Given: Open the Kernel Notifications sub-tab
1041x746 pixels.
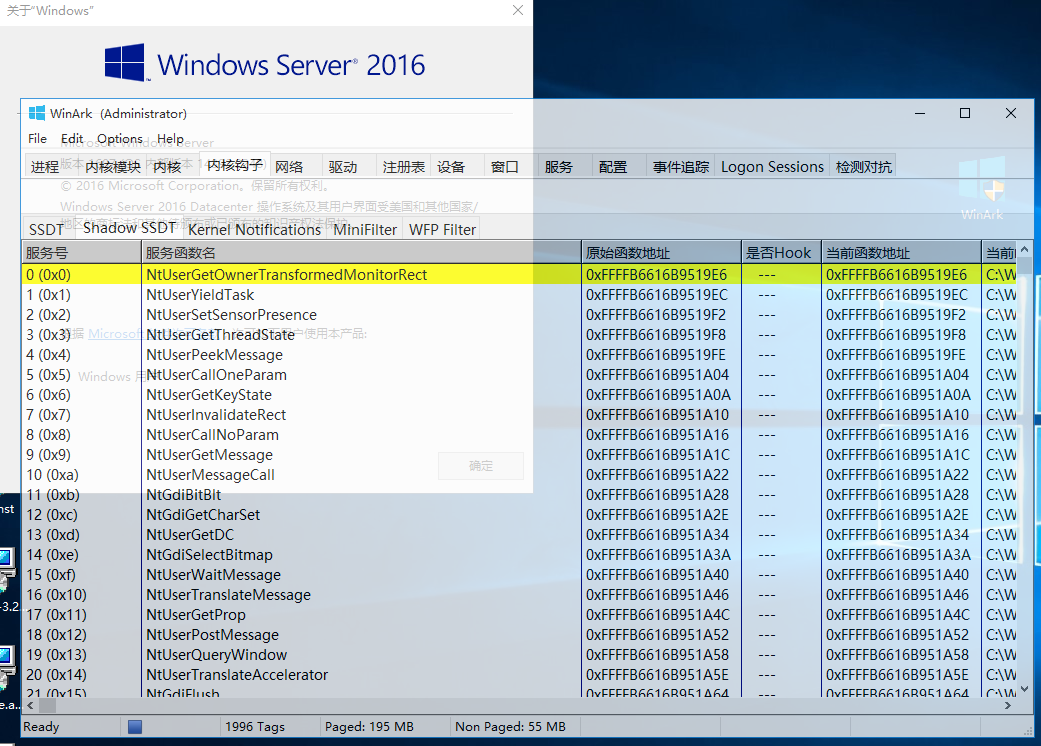Looking at the screenshot, I should [254, 230].
